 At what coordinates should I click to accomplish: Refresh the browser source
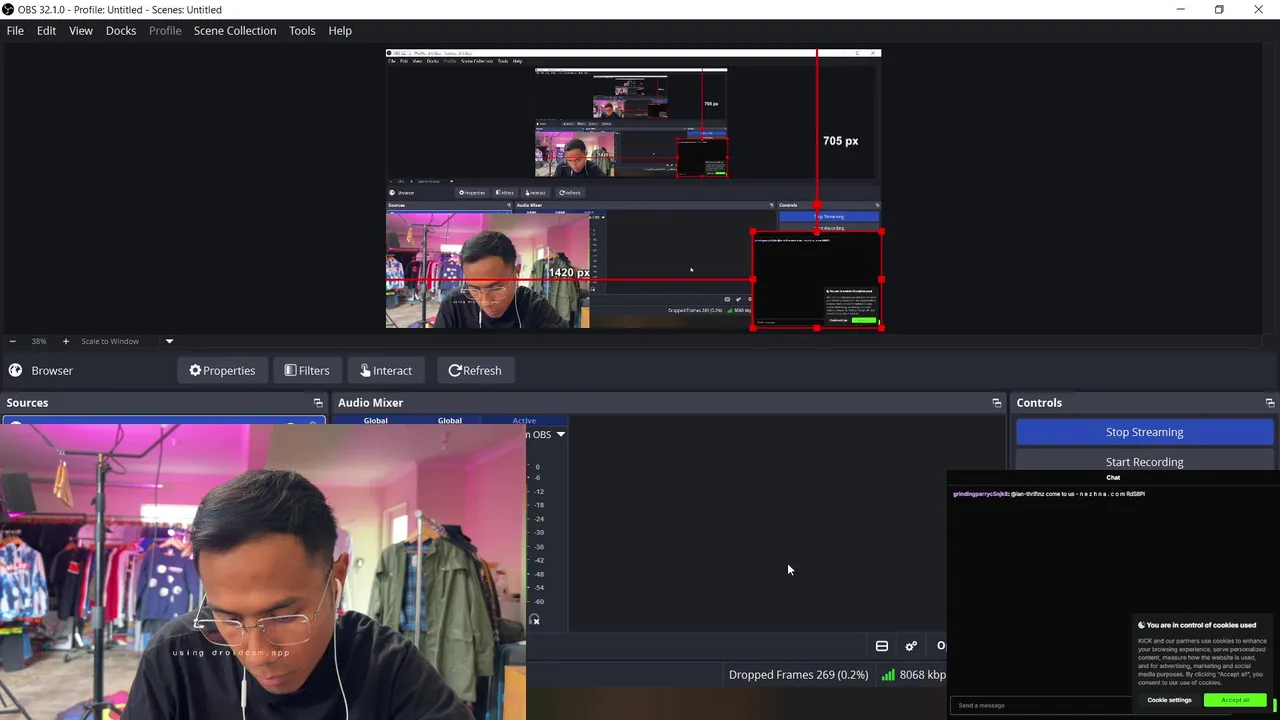tap(475, 370)
